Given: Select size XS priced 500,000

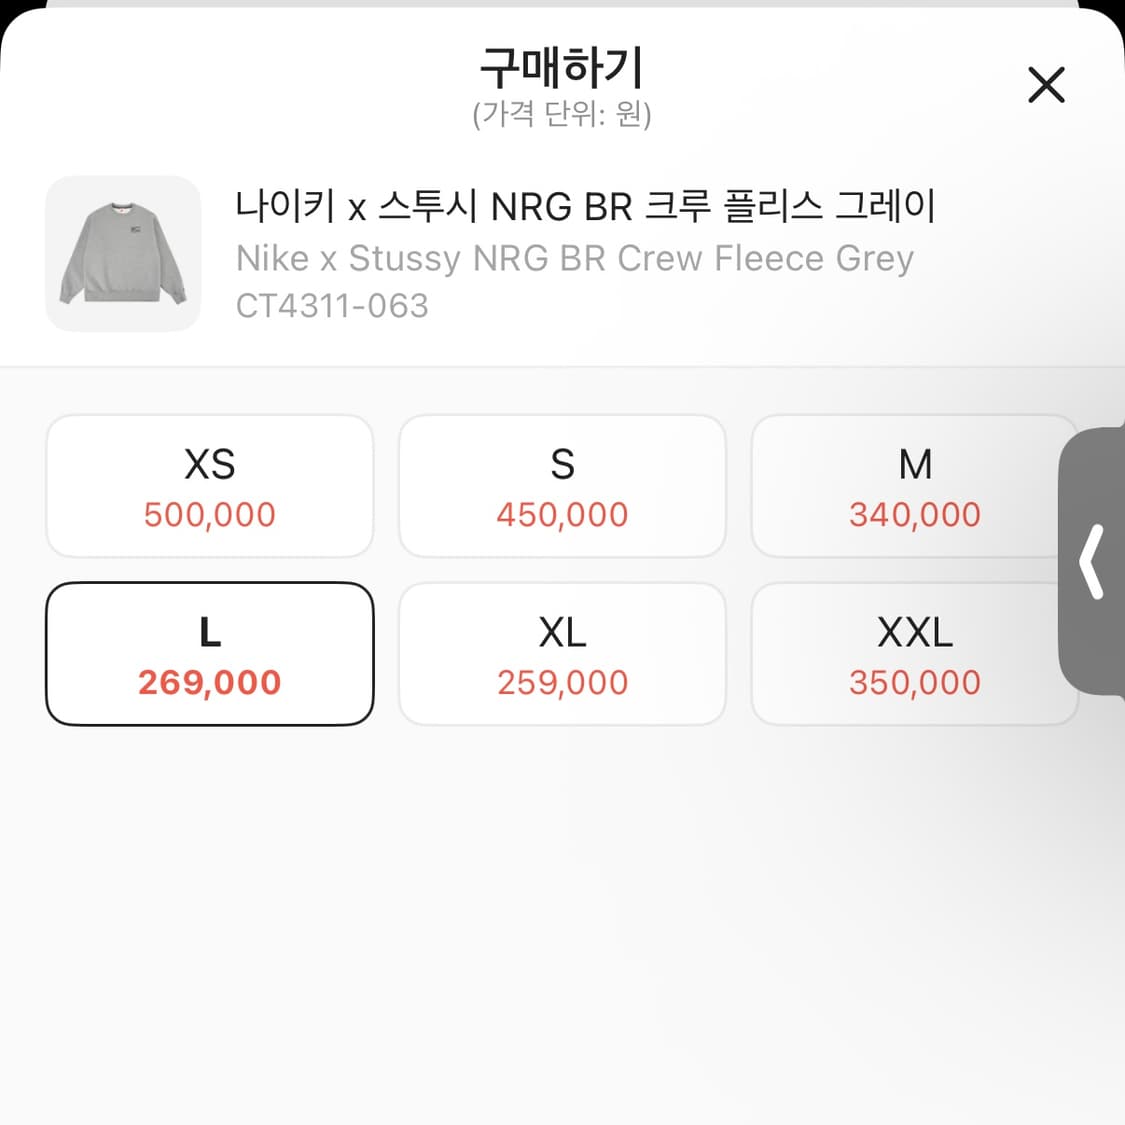Looking at the screenshot, I should 209,486.
